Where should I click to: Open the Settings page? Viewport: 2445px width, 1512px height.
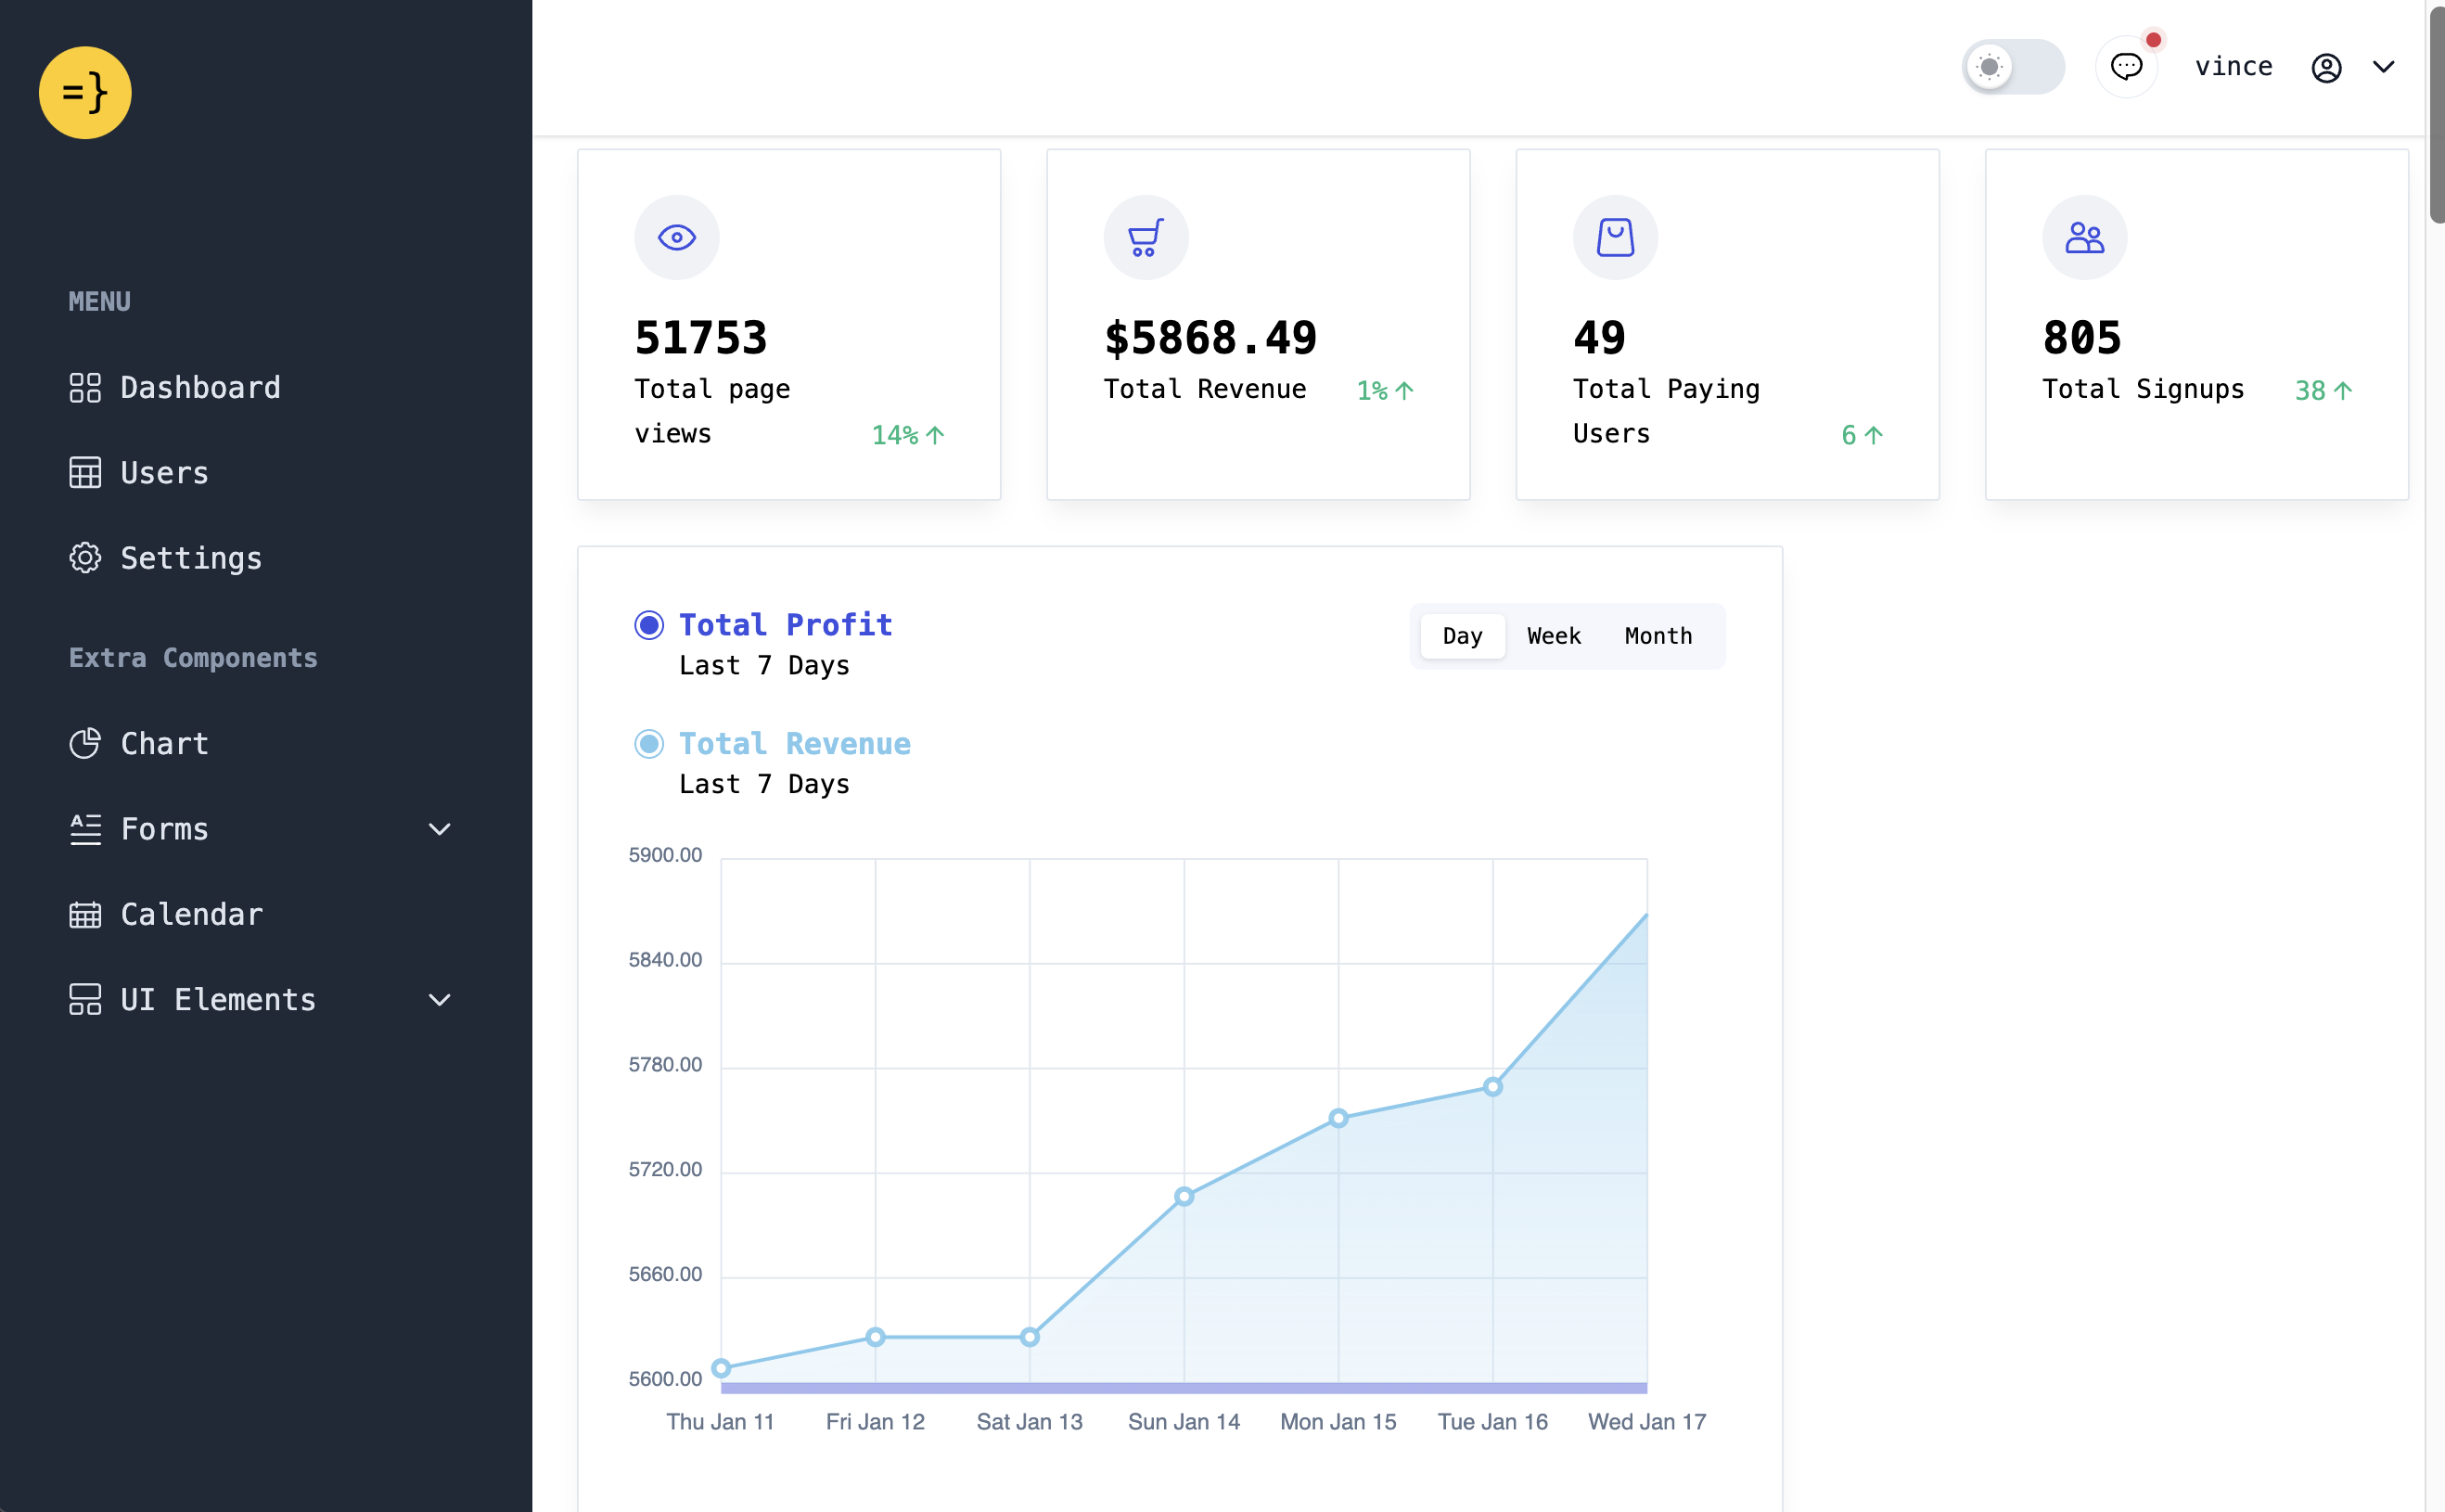pos(166,558)
